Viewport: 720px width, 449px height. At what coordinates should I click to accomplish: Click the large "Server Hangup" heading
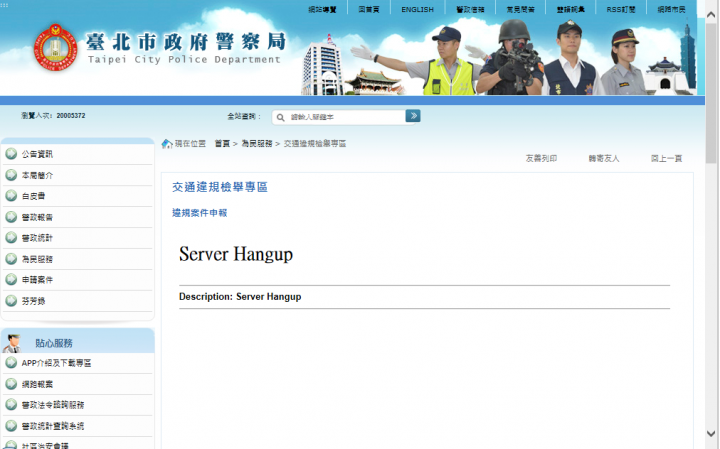point(236,254)
